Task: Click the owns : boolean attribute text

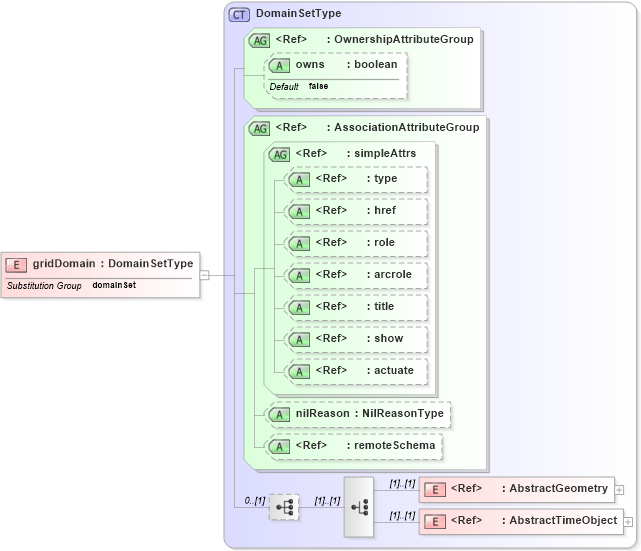Action: [x=346, y=65]
